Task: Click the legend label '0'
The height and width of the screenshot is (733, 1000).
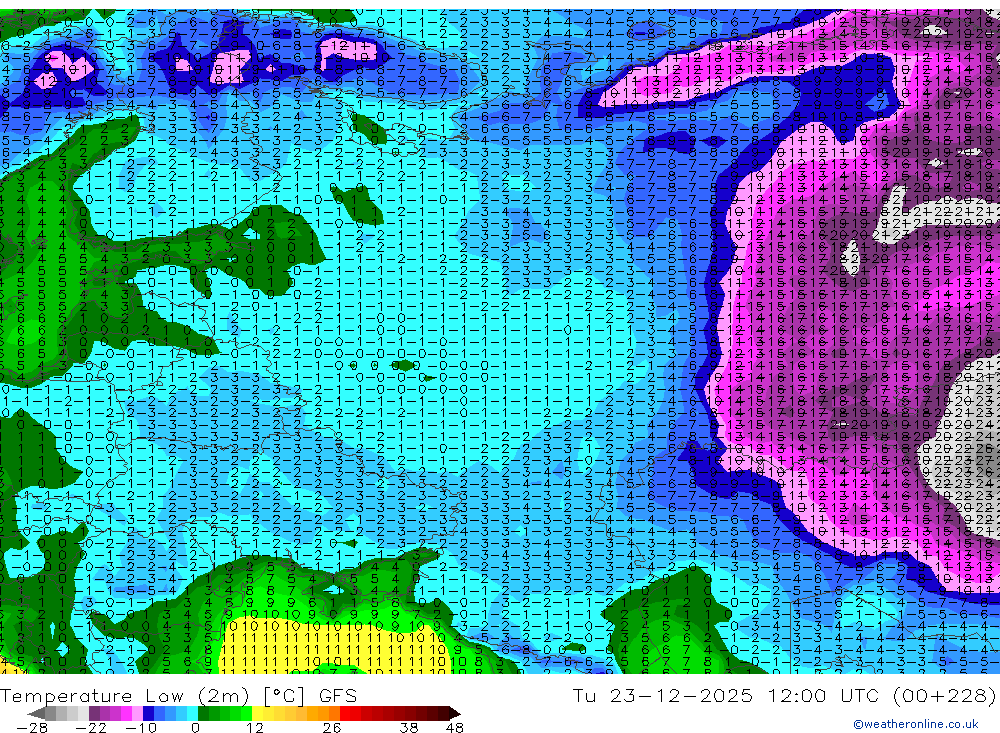Action: [195, 727]
